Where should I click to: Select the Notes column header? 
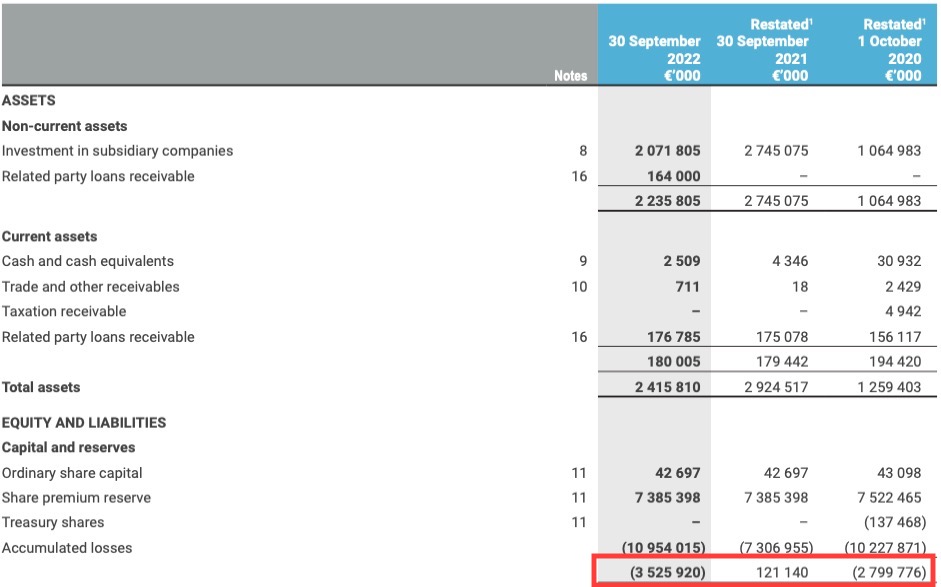[x=572, y=76]
